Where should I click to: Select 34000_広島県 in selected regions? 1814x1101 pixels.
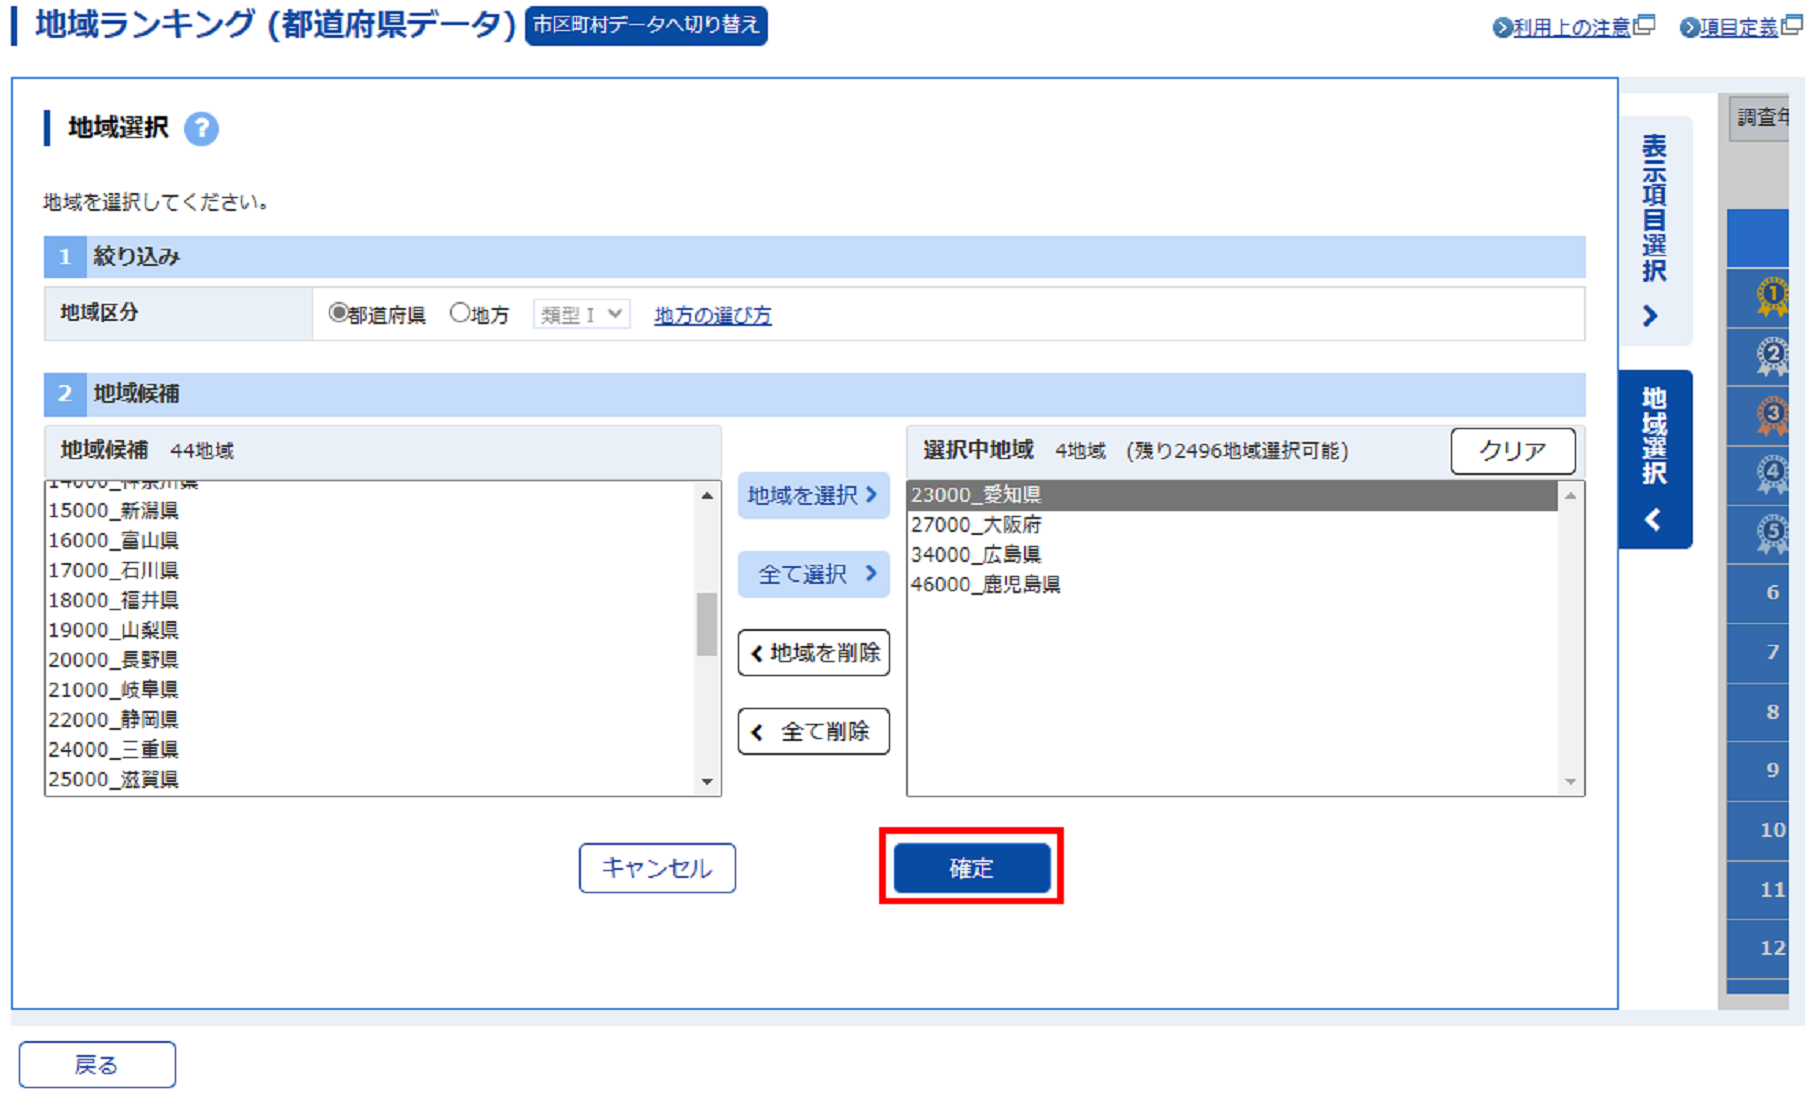pos(1232,555)
